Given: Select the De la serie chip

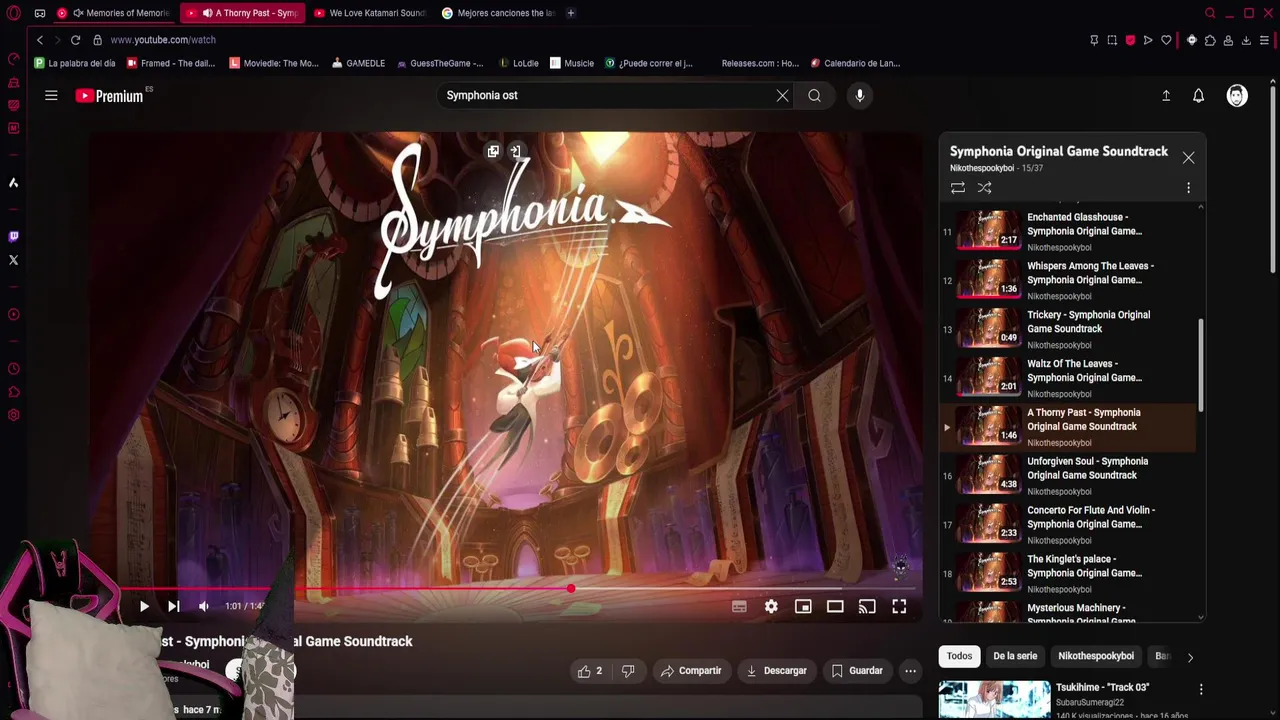Looking at the screenshot, I should (x=1015, y=656).
